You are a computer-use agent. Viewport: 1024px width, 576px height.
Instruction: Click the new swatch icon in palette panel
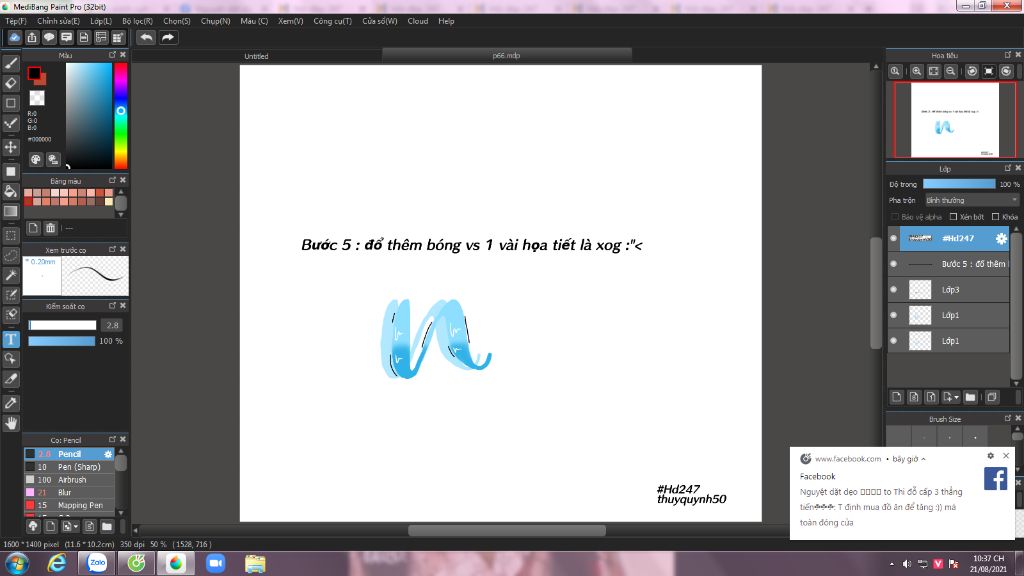pos(33,228)
